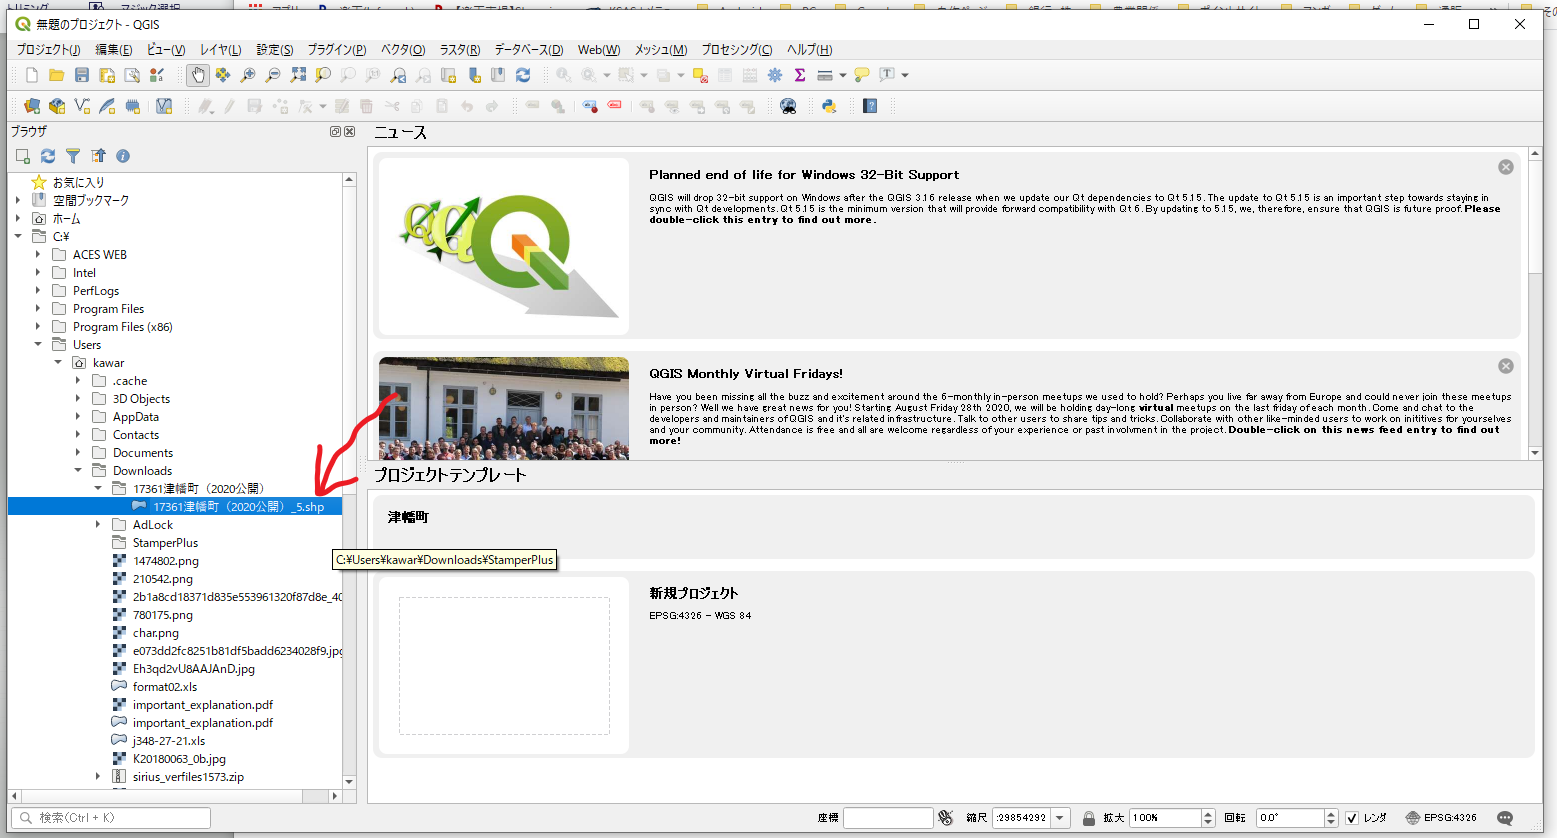Open the プラグイン(P) menu
The height and width of the screenshot is (838, 1557).
click(x=336, y=49)
